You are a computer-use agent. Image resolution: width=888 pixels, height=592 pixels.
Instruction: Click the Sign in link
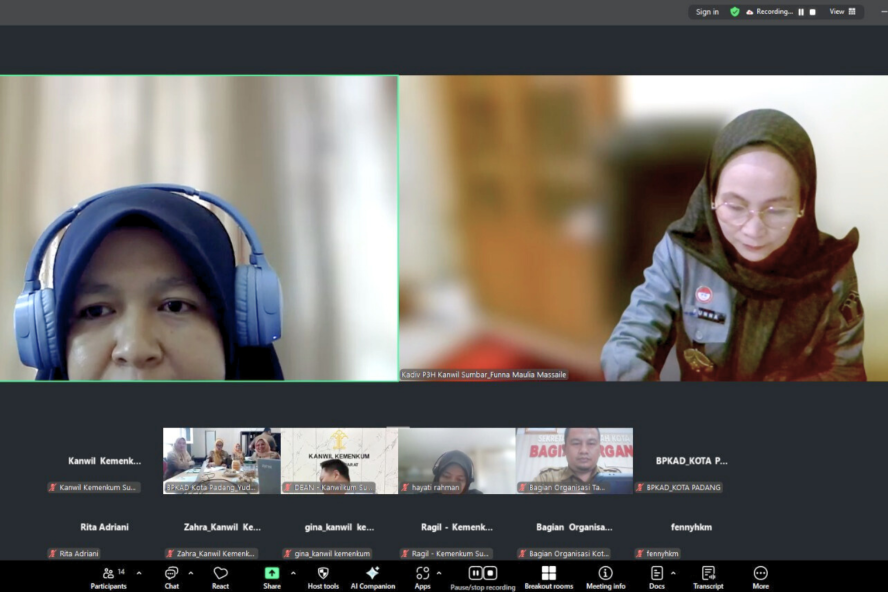coord(707,12)
